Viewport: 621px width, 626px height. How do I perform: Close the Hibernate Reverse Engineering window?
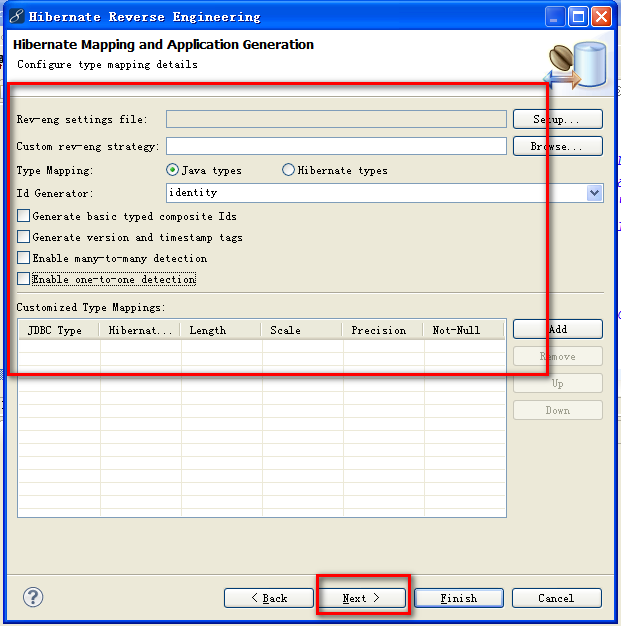601,17
